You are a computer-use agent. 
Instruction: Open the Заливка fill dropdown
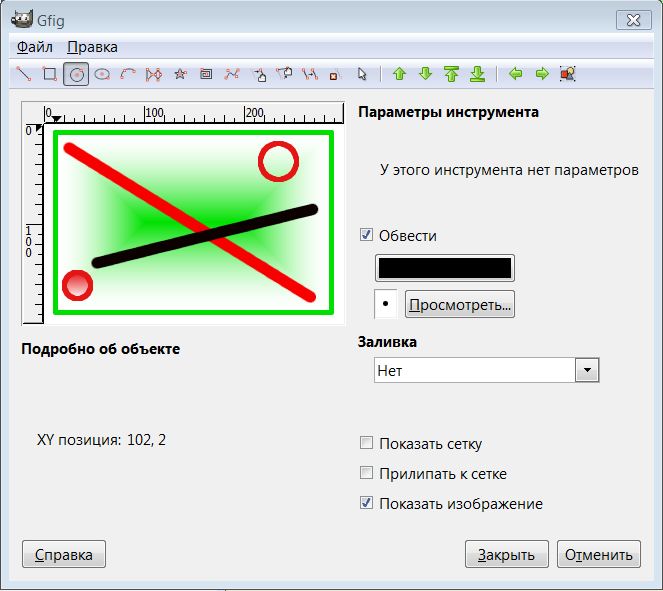[485, 371]
